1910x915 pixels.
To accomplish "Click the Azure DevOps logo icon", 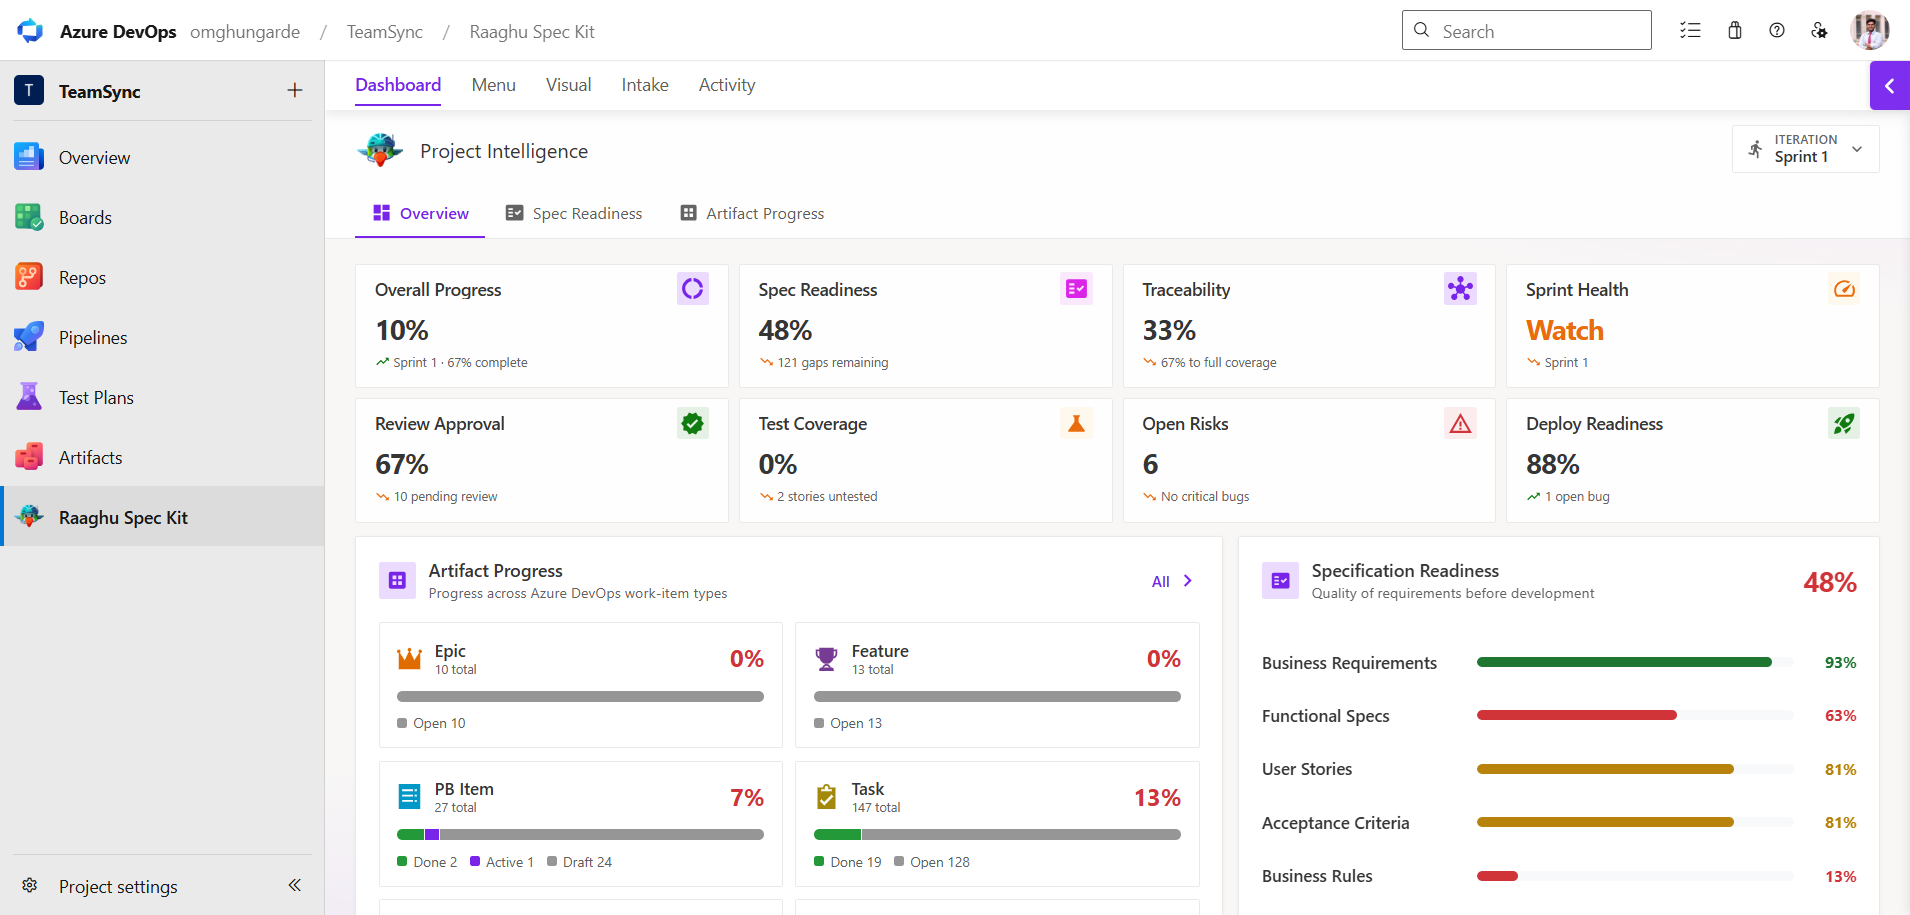I will [30, 31].
